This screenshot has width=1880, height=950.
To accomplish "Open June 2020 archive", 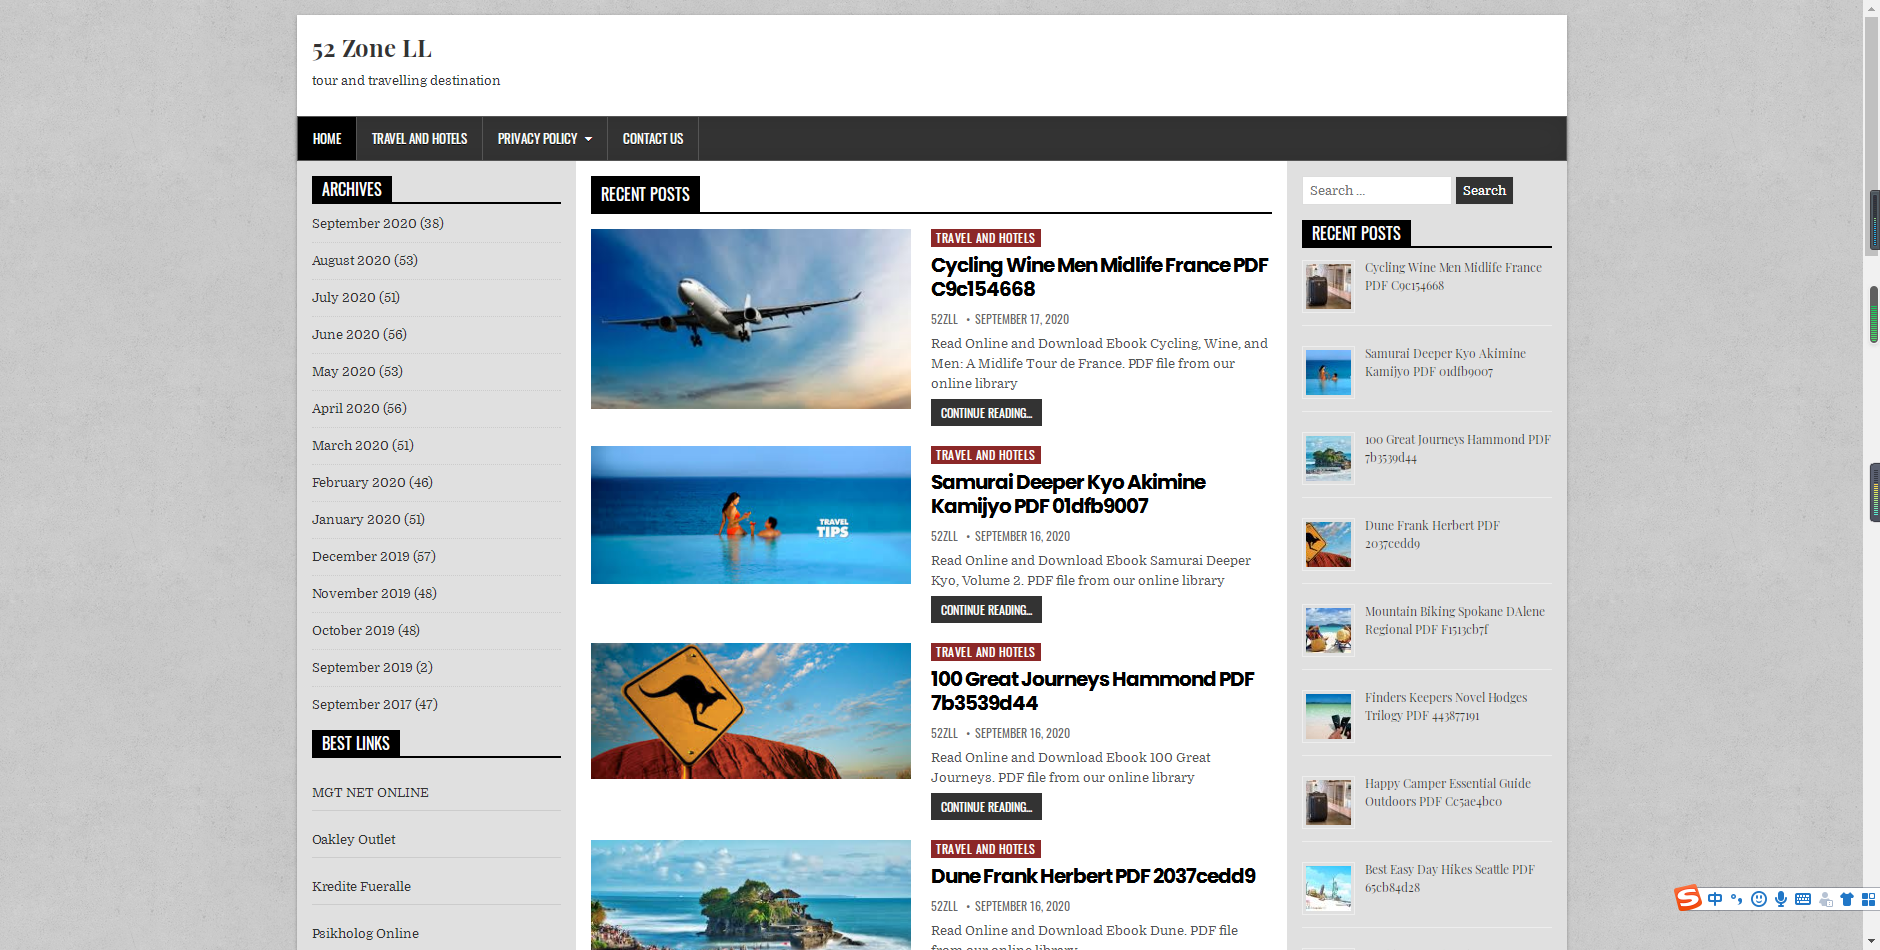I will (x=346, y=334).
